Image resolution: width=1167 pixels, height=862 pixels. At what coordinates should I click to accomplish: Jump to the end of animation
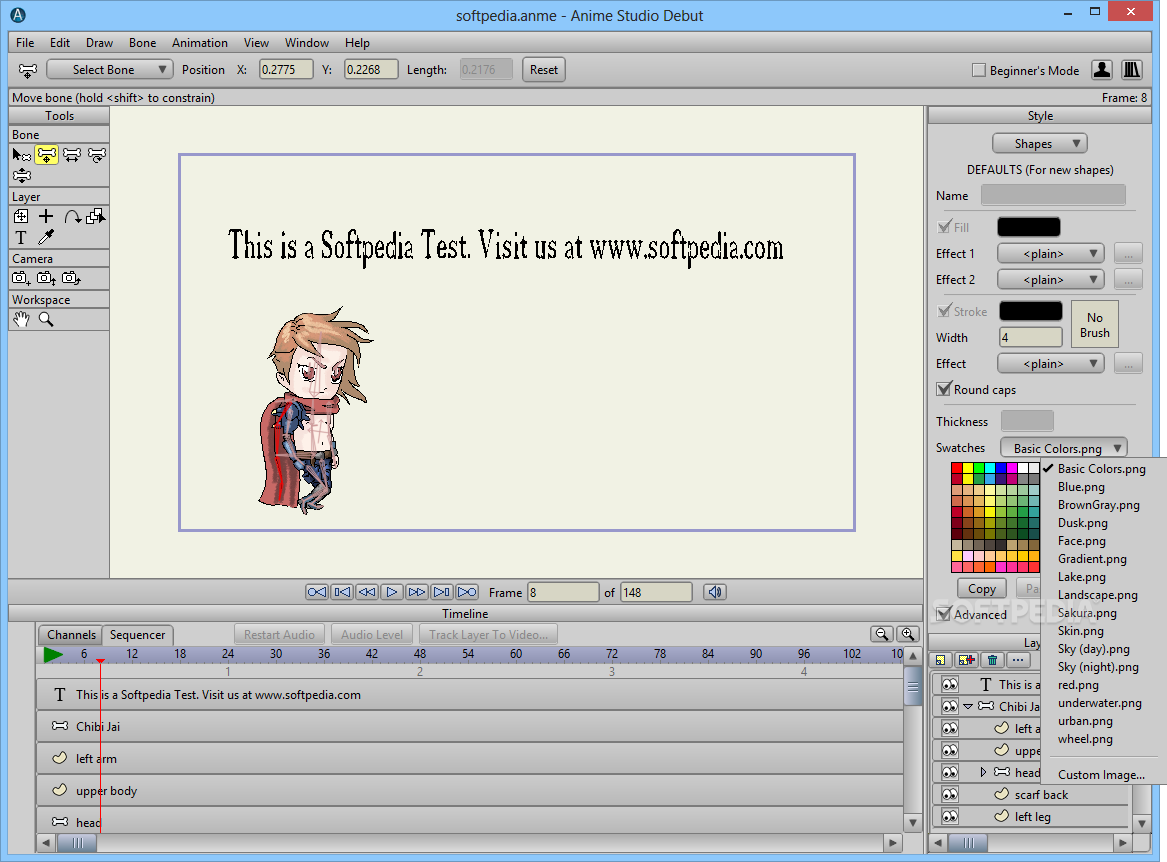[x=467, y=593]
